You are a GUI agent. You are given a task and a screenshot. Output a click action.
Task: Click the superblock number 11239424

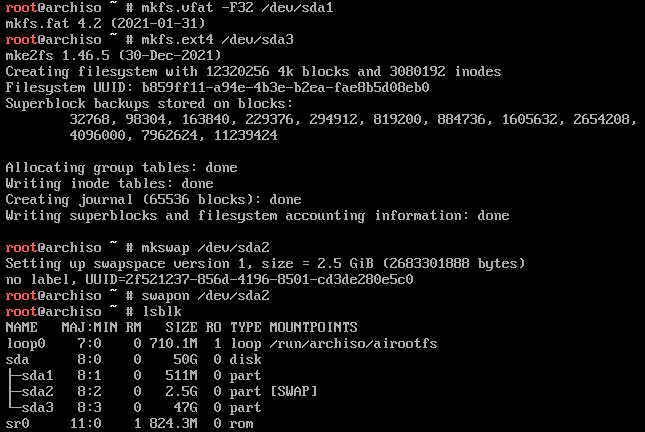[246, 135]
